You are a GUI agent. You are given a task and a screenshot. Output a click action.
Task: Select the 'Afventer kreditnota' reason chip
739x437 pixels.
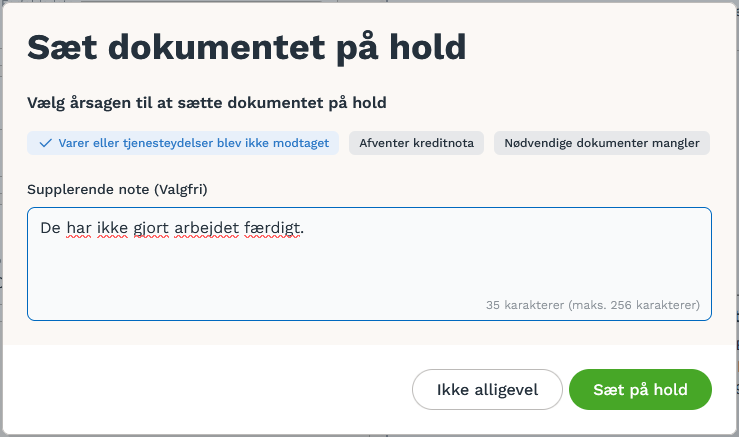tap(416, 143)
